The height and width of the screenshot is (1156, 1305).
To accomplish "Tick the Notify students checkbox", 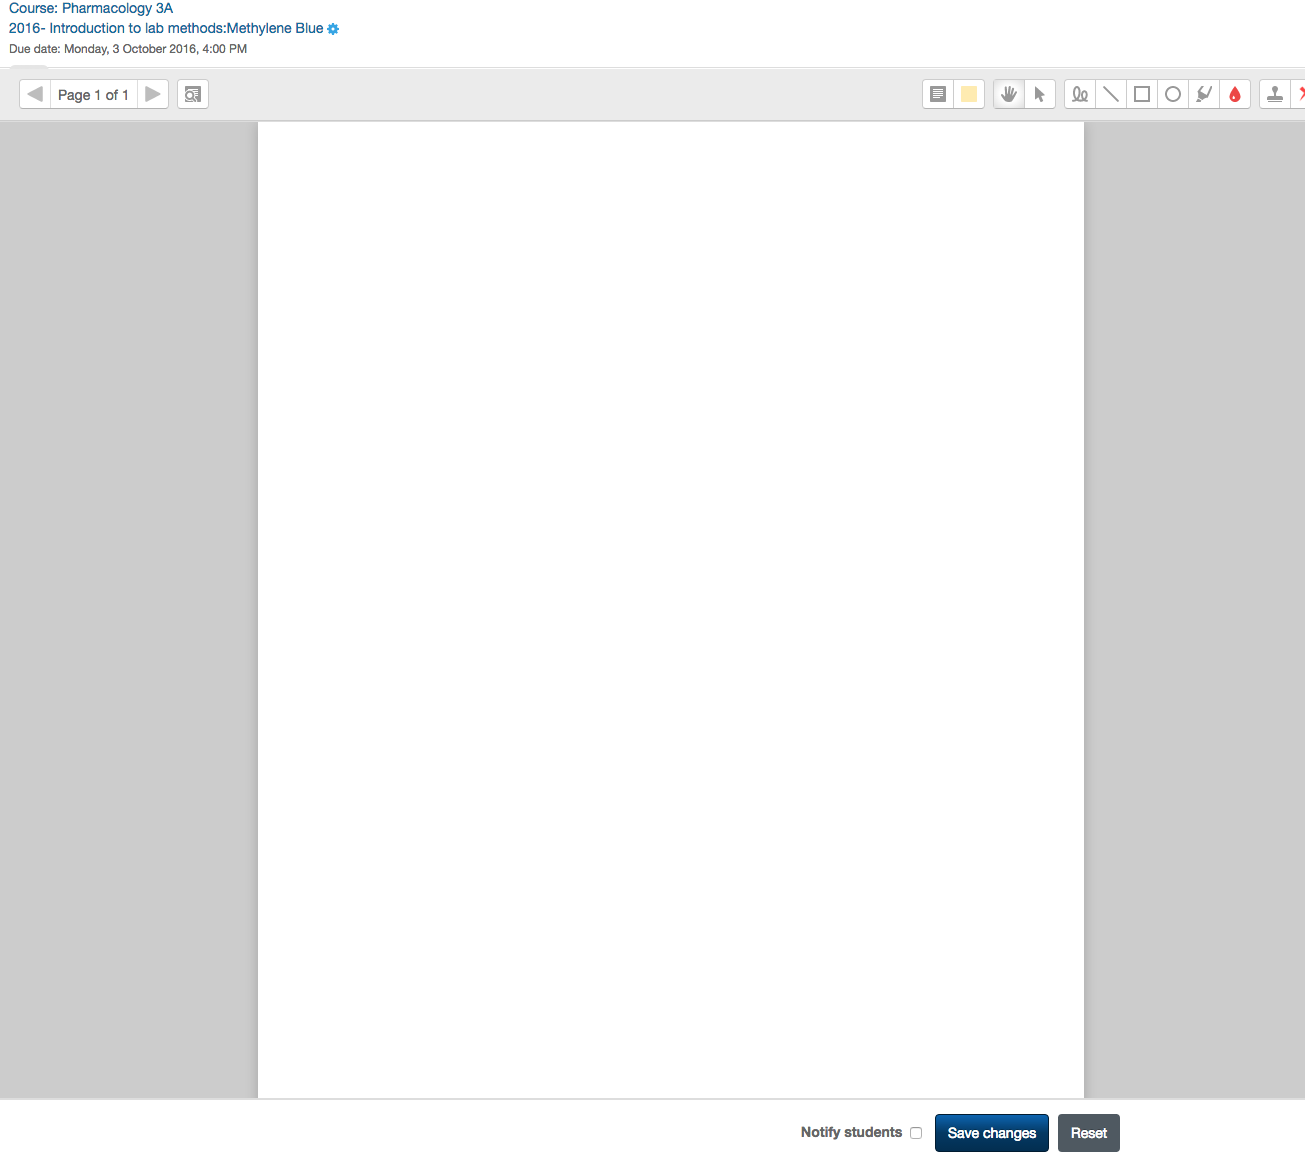I will click(x=916, y=1133).
